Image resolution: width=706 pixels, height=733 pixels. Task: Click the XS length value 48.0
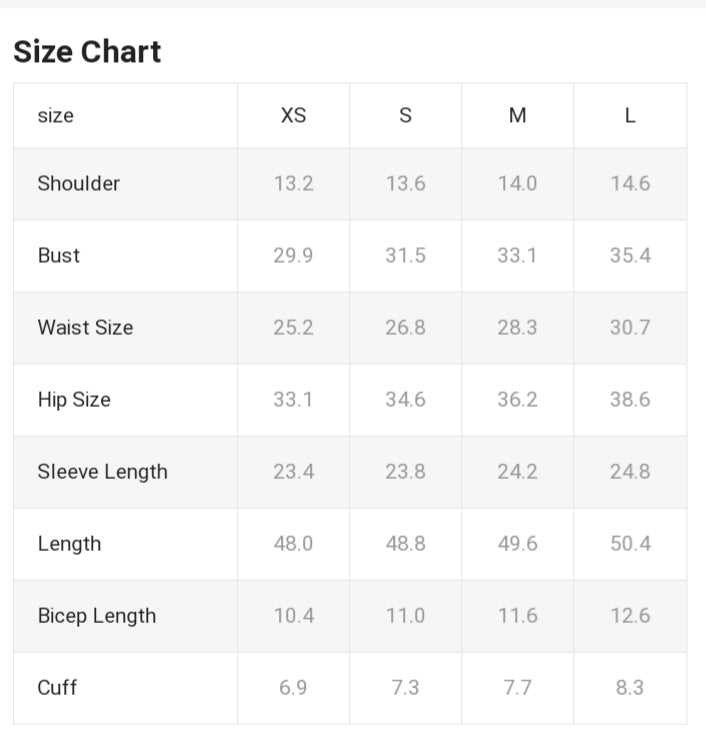pyautogui.click(x=293, y=544)
